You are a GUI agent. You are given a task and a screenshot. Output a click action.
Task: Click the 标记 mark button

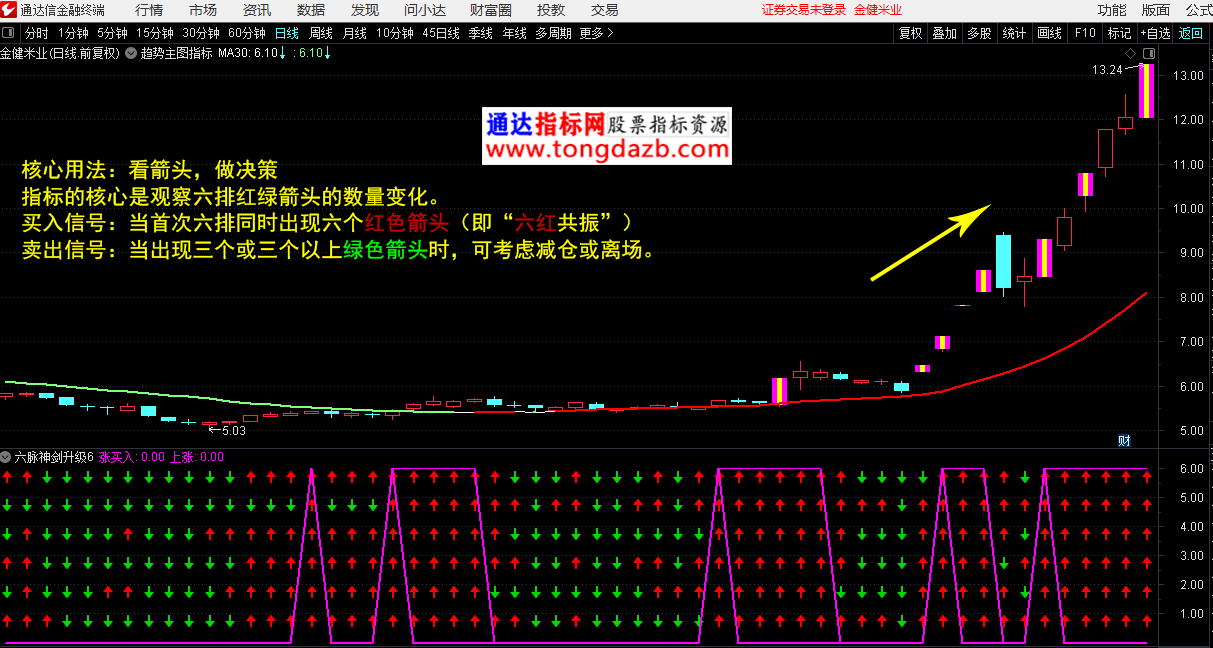pyautogui.click(x=1119, y=33)
